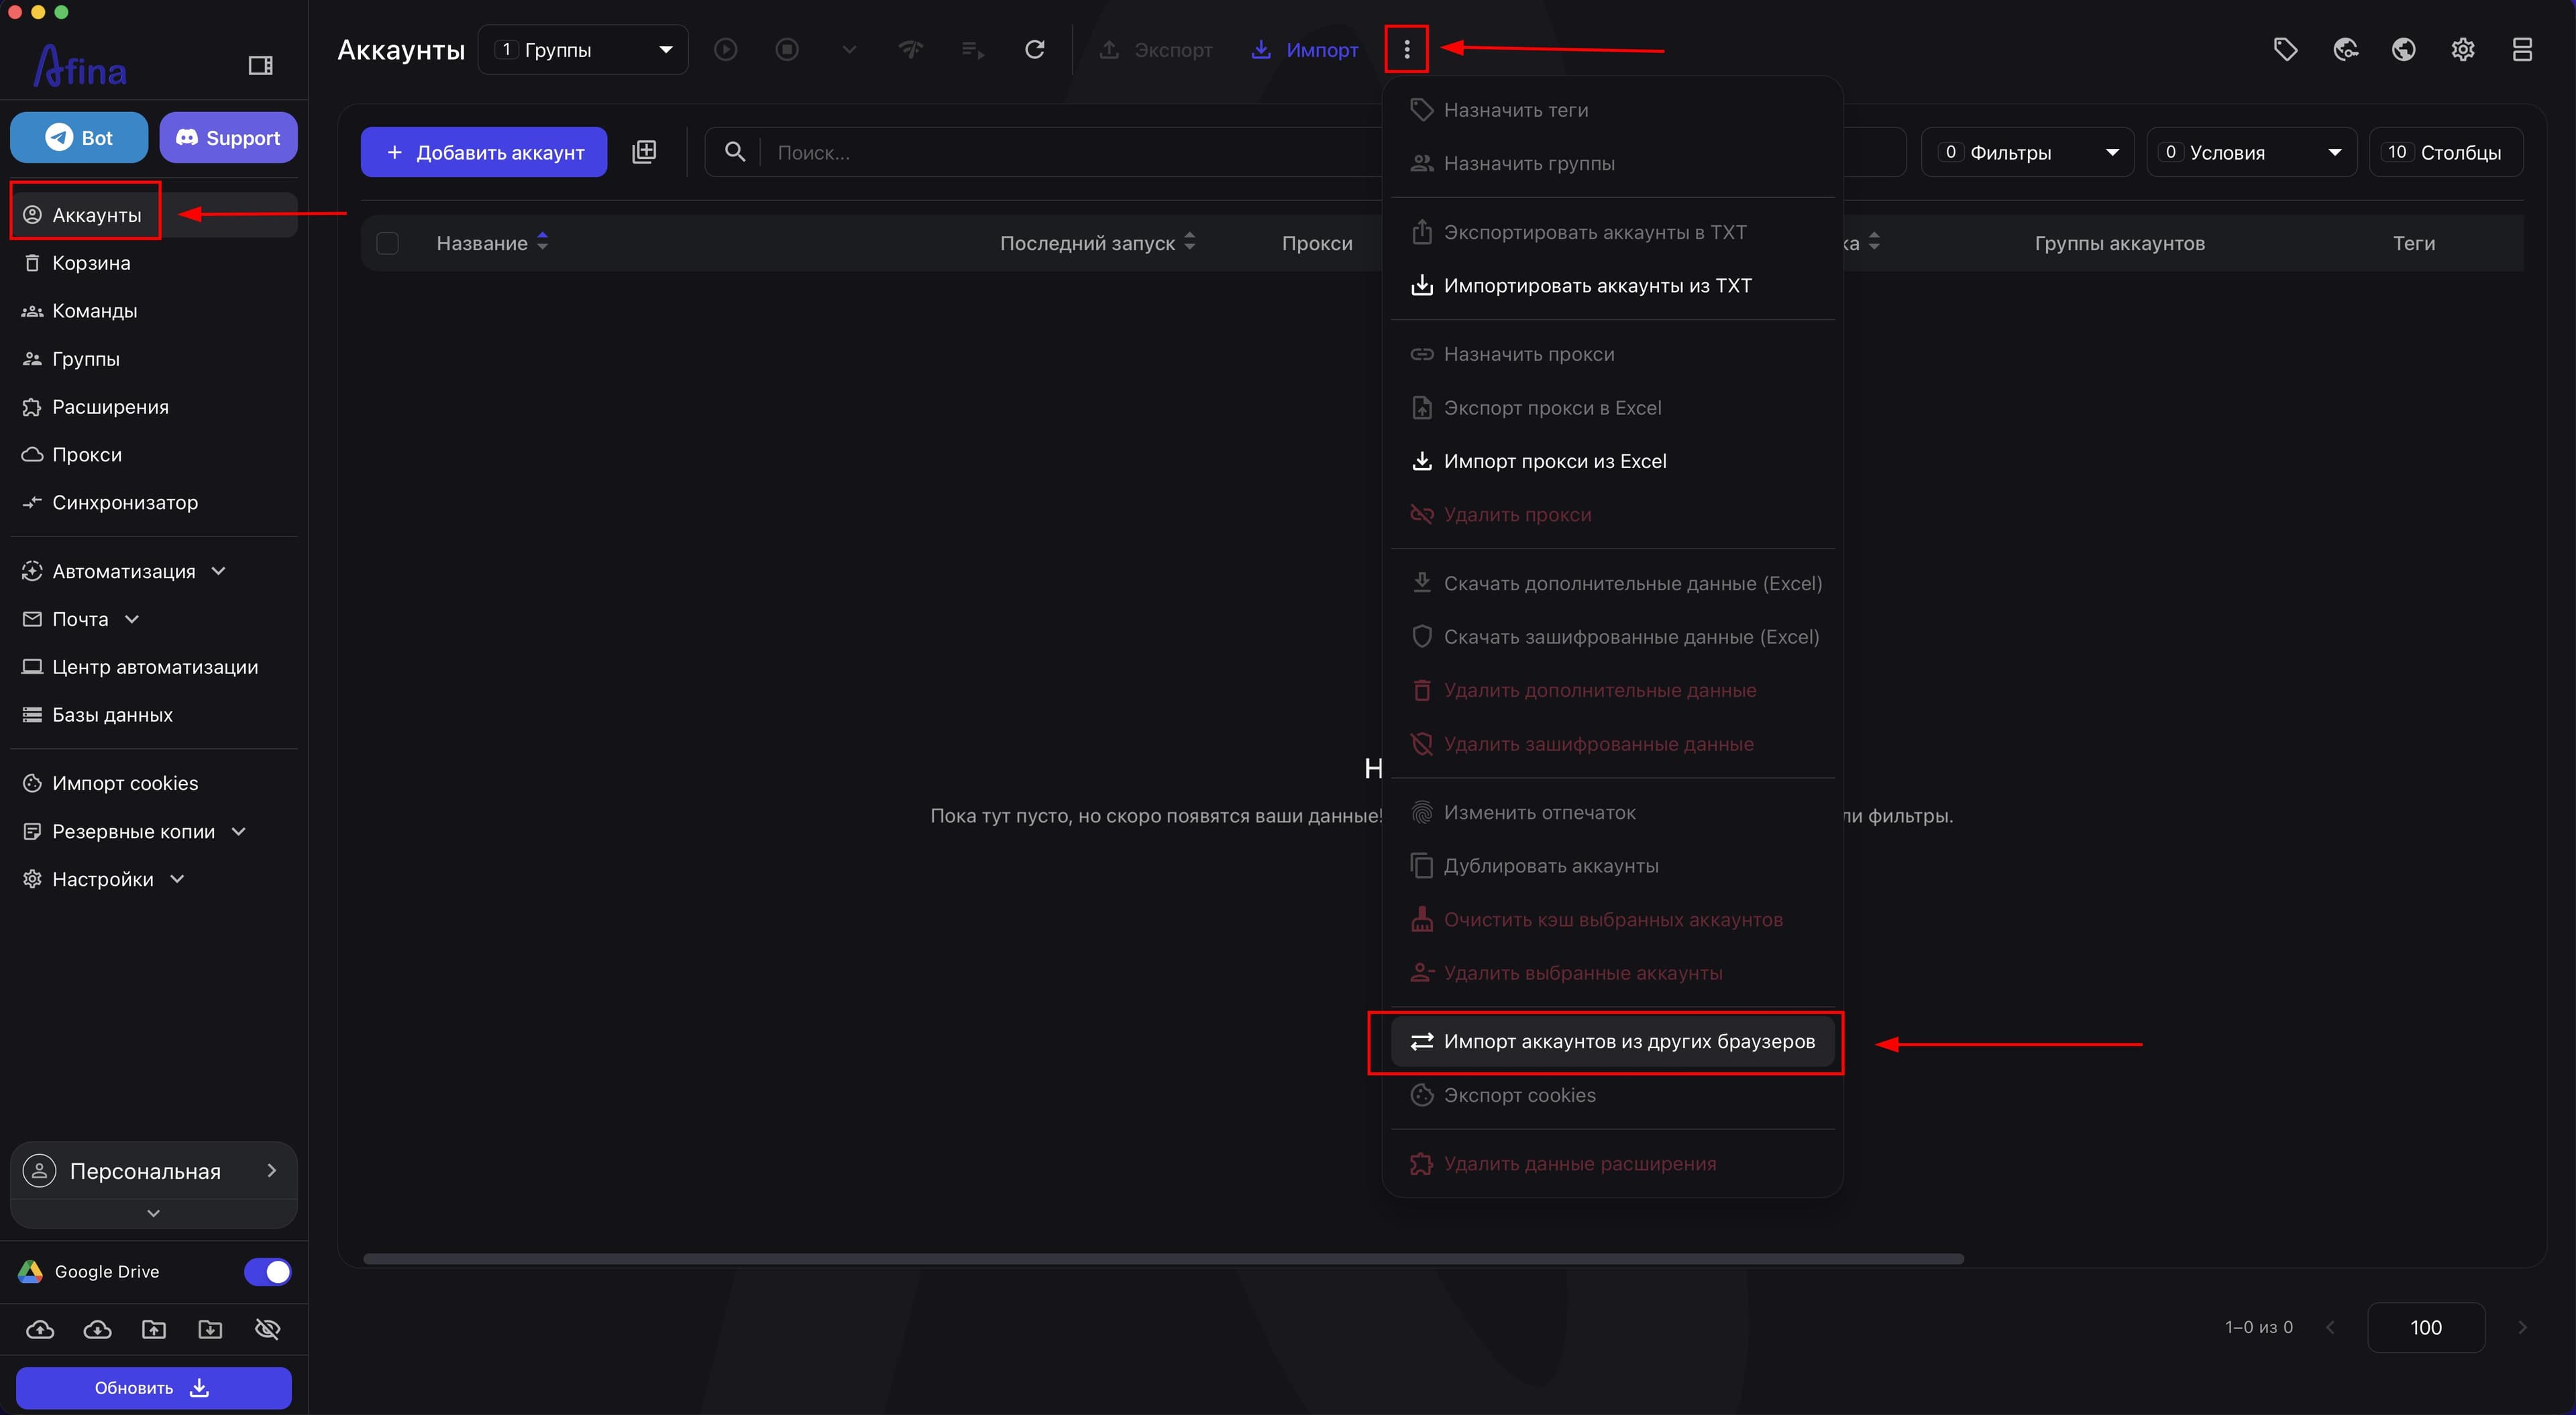This screenshot has width=2576, height=1415.
Task: Toggle the Google Drive switch
Action: (267, 1271)
